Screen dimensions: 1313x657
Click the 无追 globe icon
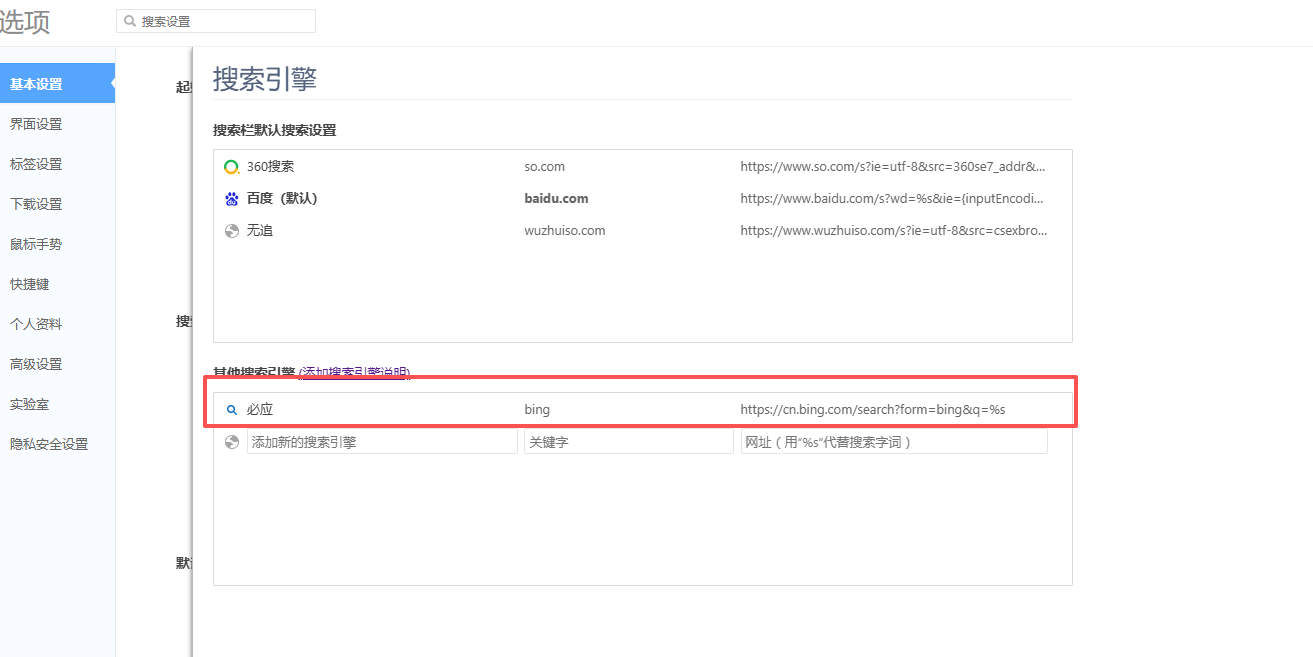[231, 231]
